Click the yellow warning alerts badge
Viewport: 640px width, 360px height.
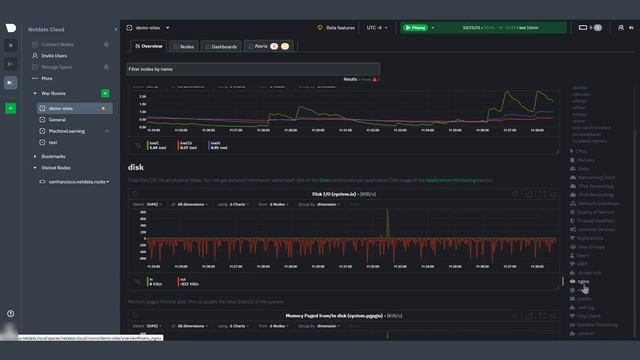285,46
